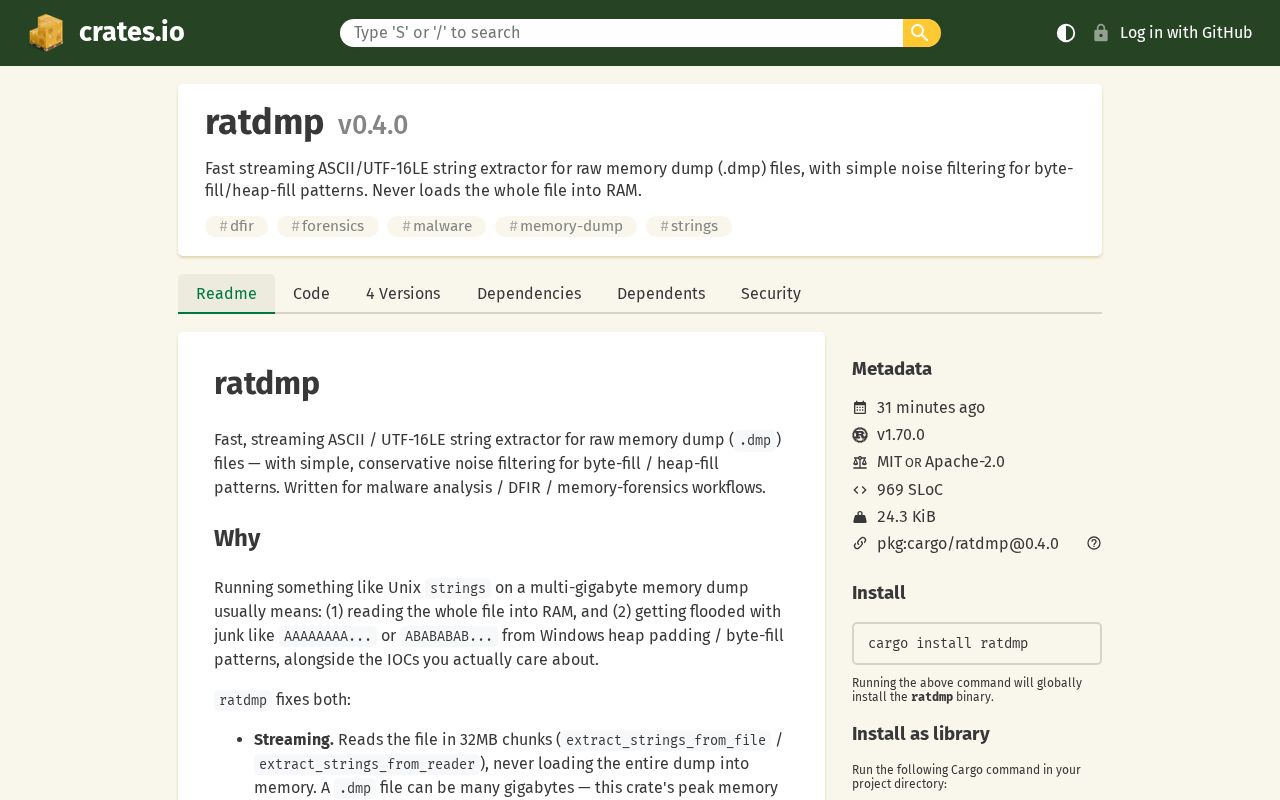The image size is (1280, 800).
Task: Click the MIT license link
Action: pyautogui.click(x=889, y=462)
